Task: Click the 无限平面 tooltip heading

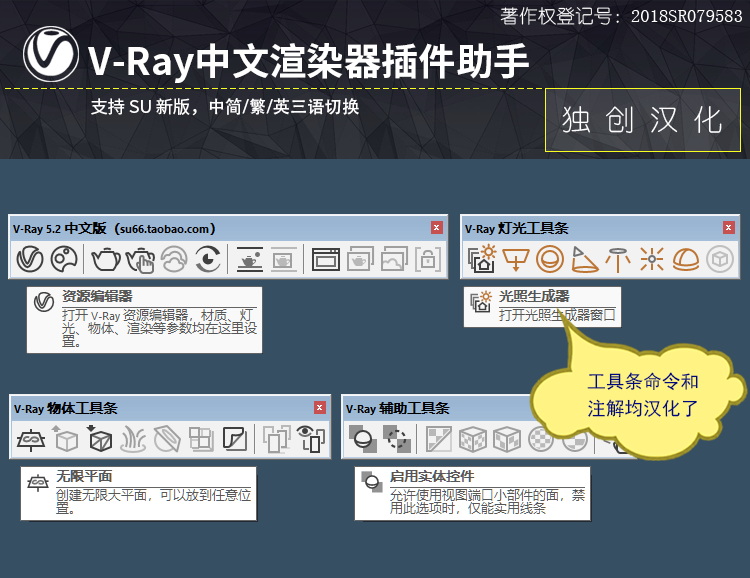Action: (84, 476)
